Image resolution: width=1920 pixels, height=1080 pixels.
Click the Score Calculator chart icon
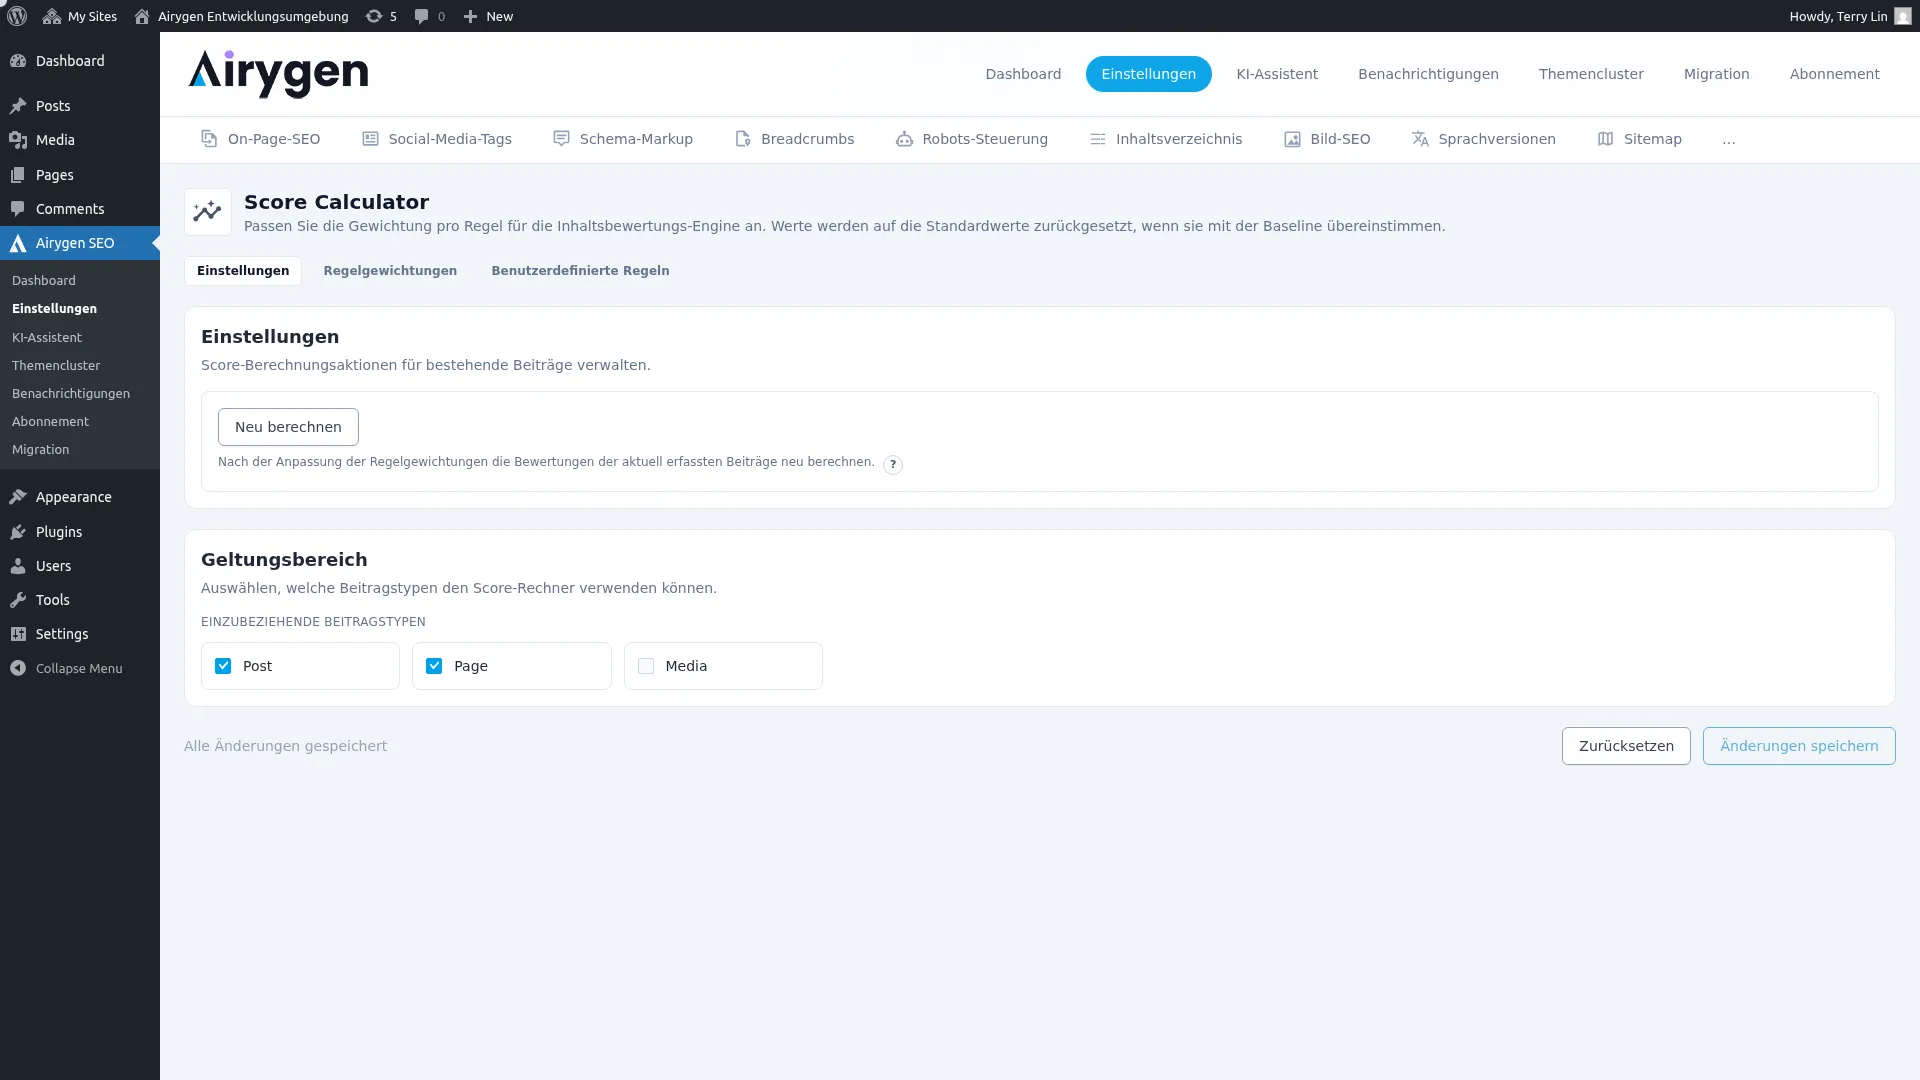pos(208,212)
